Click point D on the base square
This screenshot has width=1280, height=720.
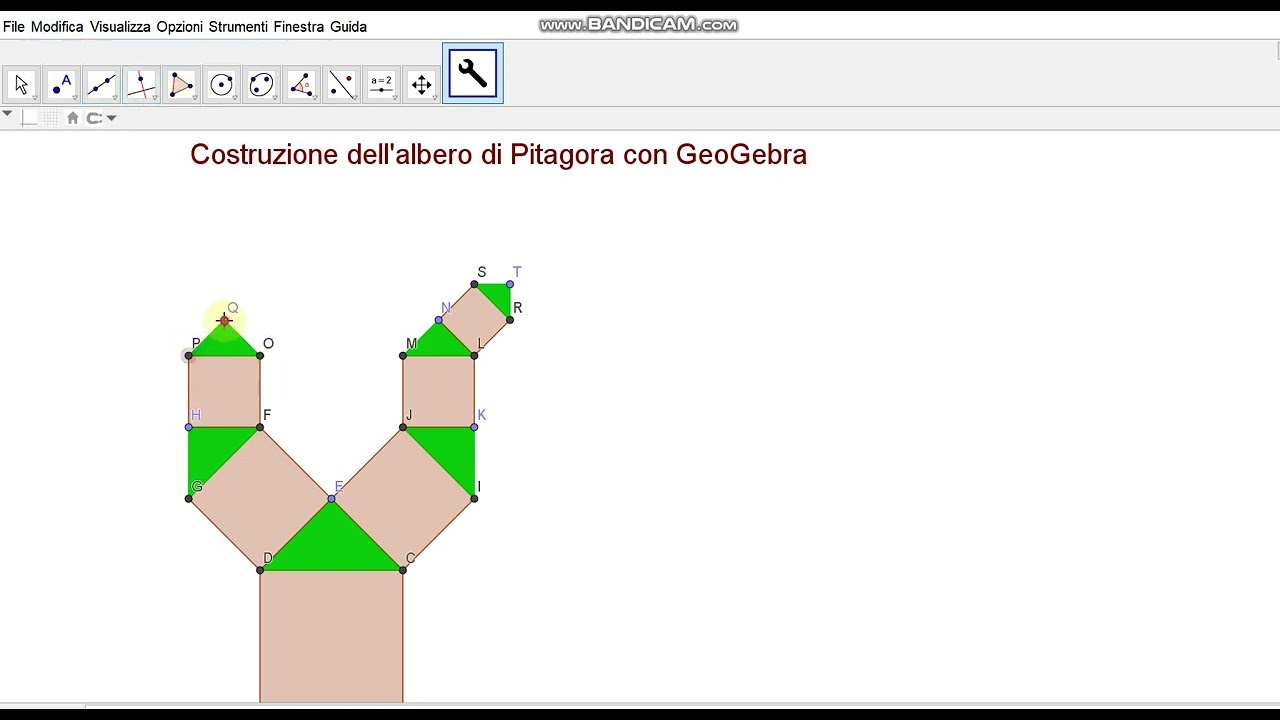coord(260,570)
